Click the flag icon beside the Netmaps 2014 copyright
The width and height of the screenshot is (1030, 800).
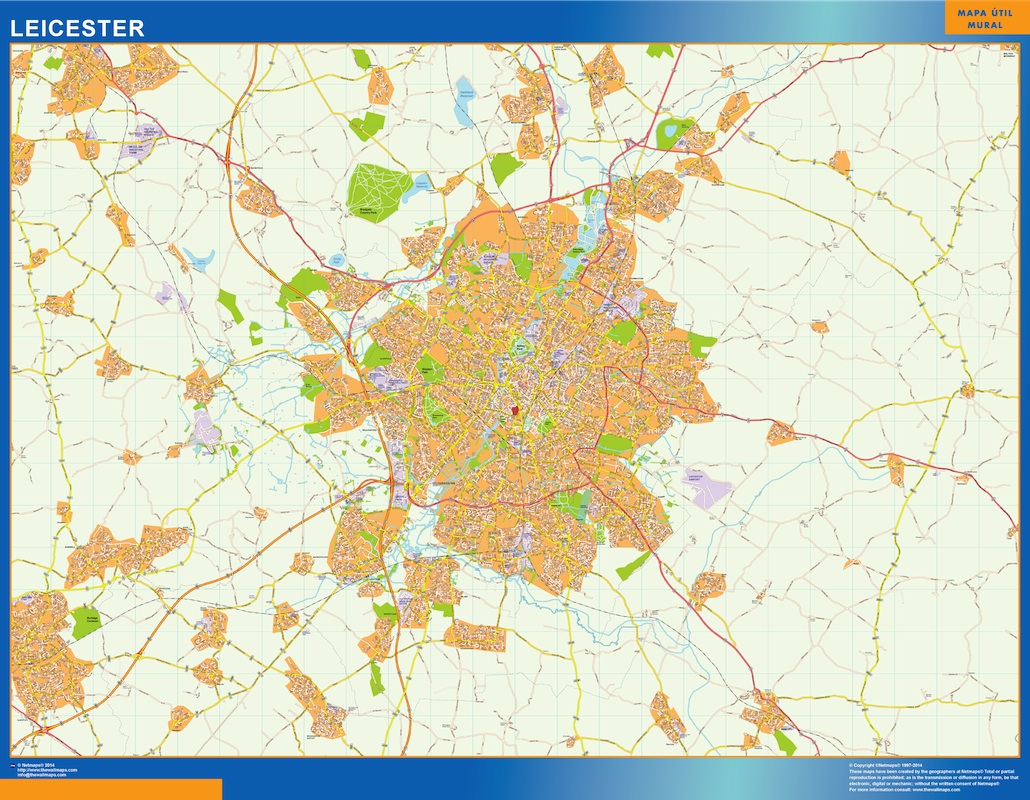(x=13, y=764)
